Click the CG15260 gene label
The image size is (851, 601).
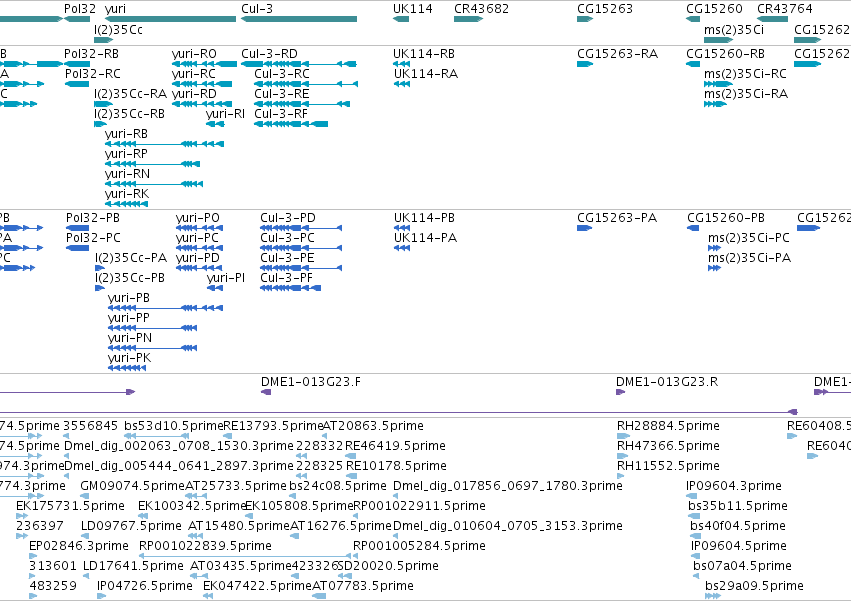[714, 9]
